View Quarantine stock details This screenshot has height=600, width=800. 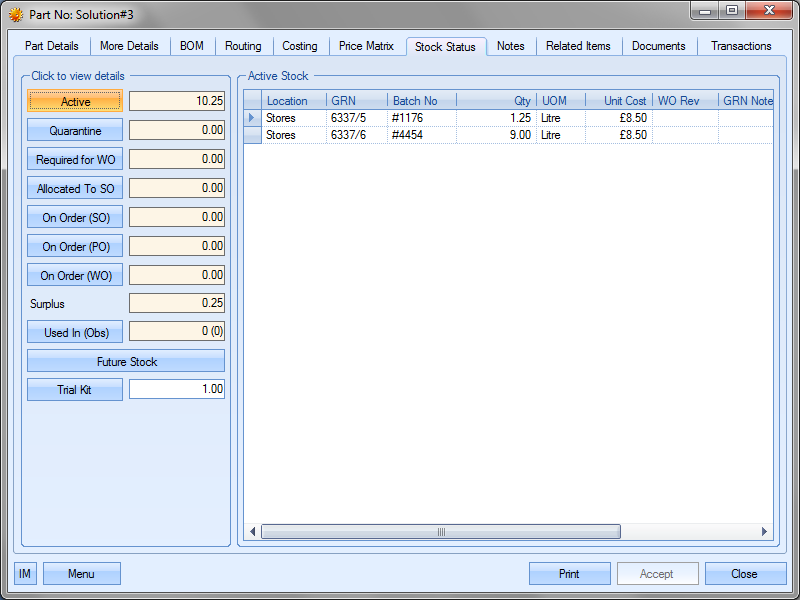pos(75,131)
